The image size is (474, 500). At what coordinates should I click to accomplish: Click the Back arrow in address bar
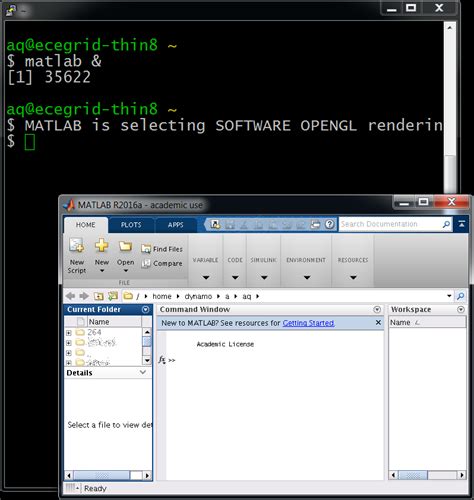pyautogui.click(x=71, y=296)
